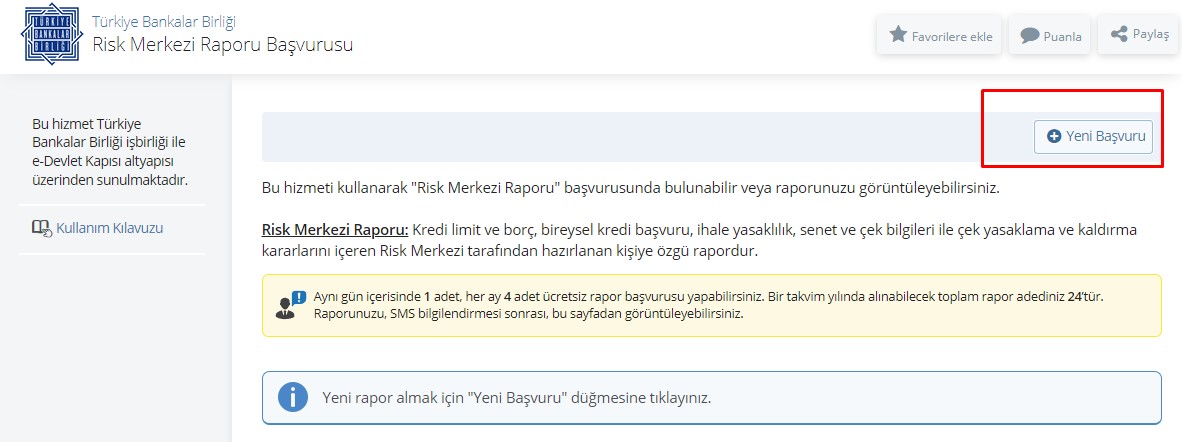The width and height of the screenshot is (1182, 442).
Task: Rate the service with Puanla button
Action: coord(1050,35)
